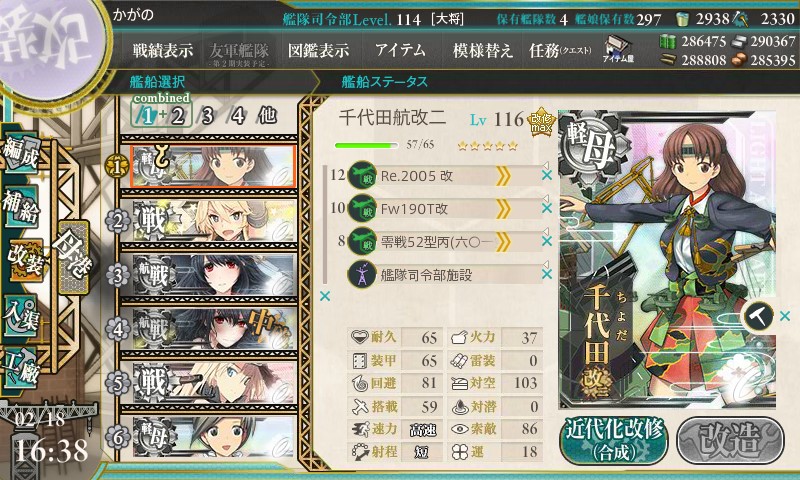
Task: Open the 工廠 factory sidebar icon
Action: (x=21, y=368)
